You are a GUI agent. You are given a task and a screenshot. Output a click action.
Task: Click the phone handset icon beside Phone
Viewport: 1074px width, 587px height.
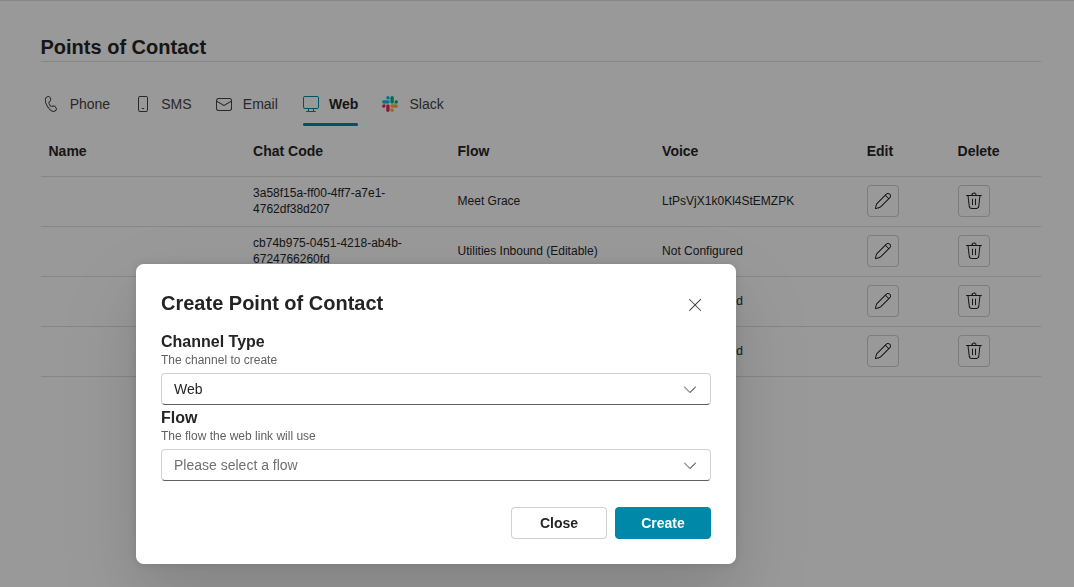50,103
